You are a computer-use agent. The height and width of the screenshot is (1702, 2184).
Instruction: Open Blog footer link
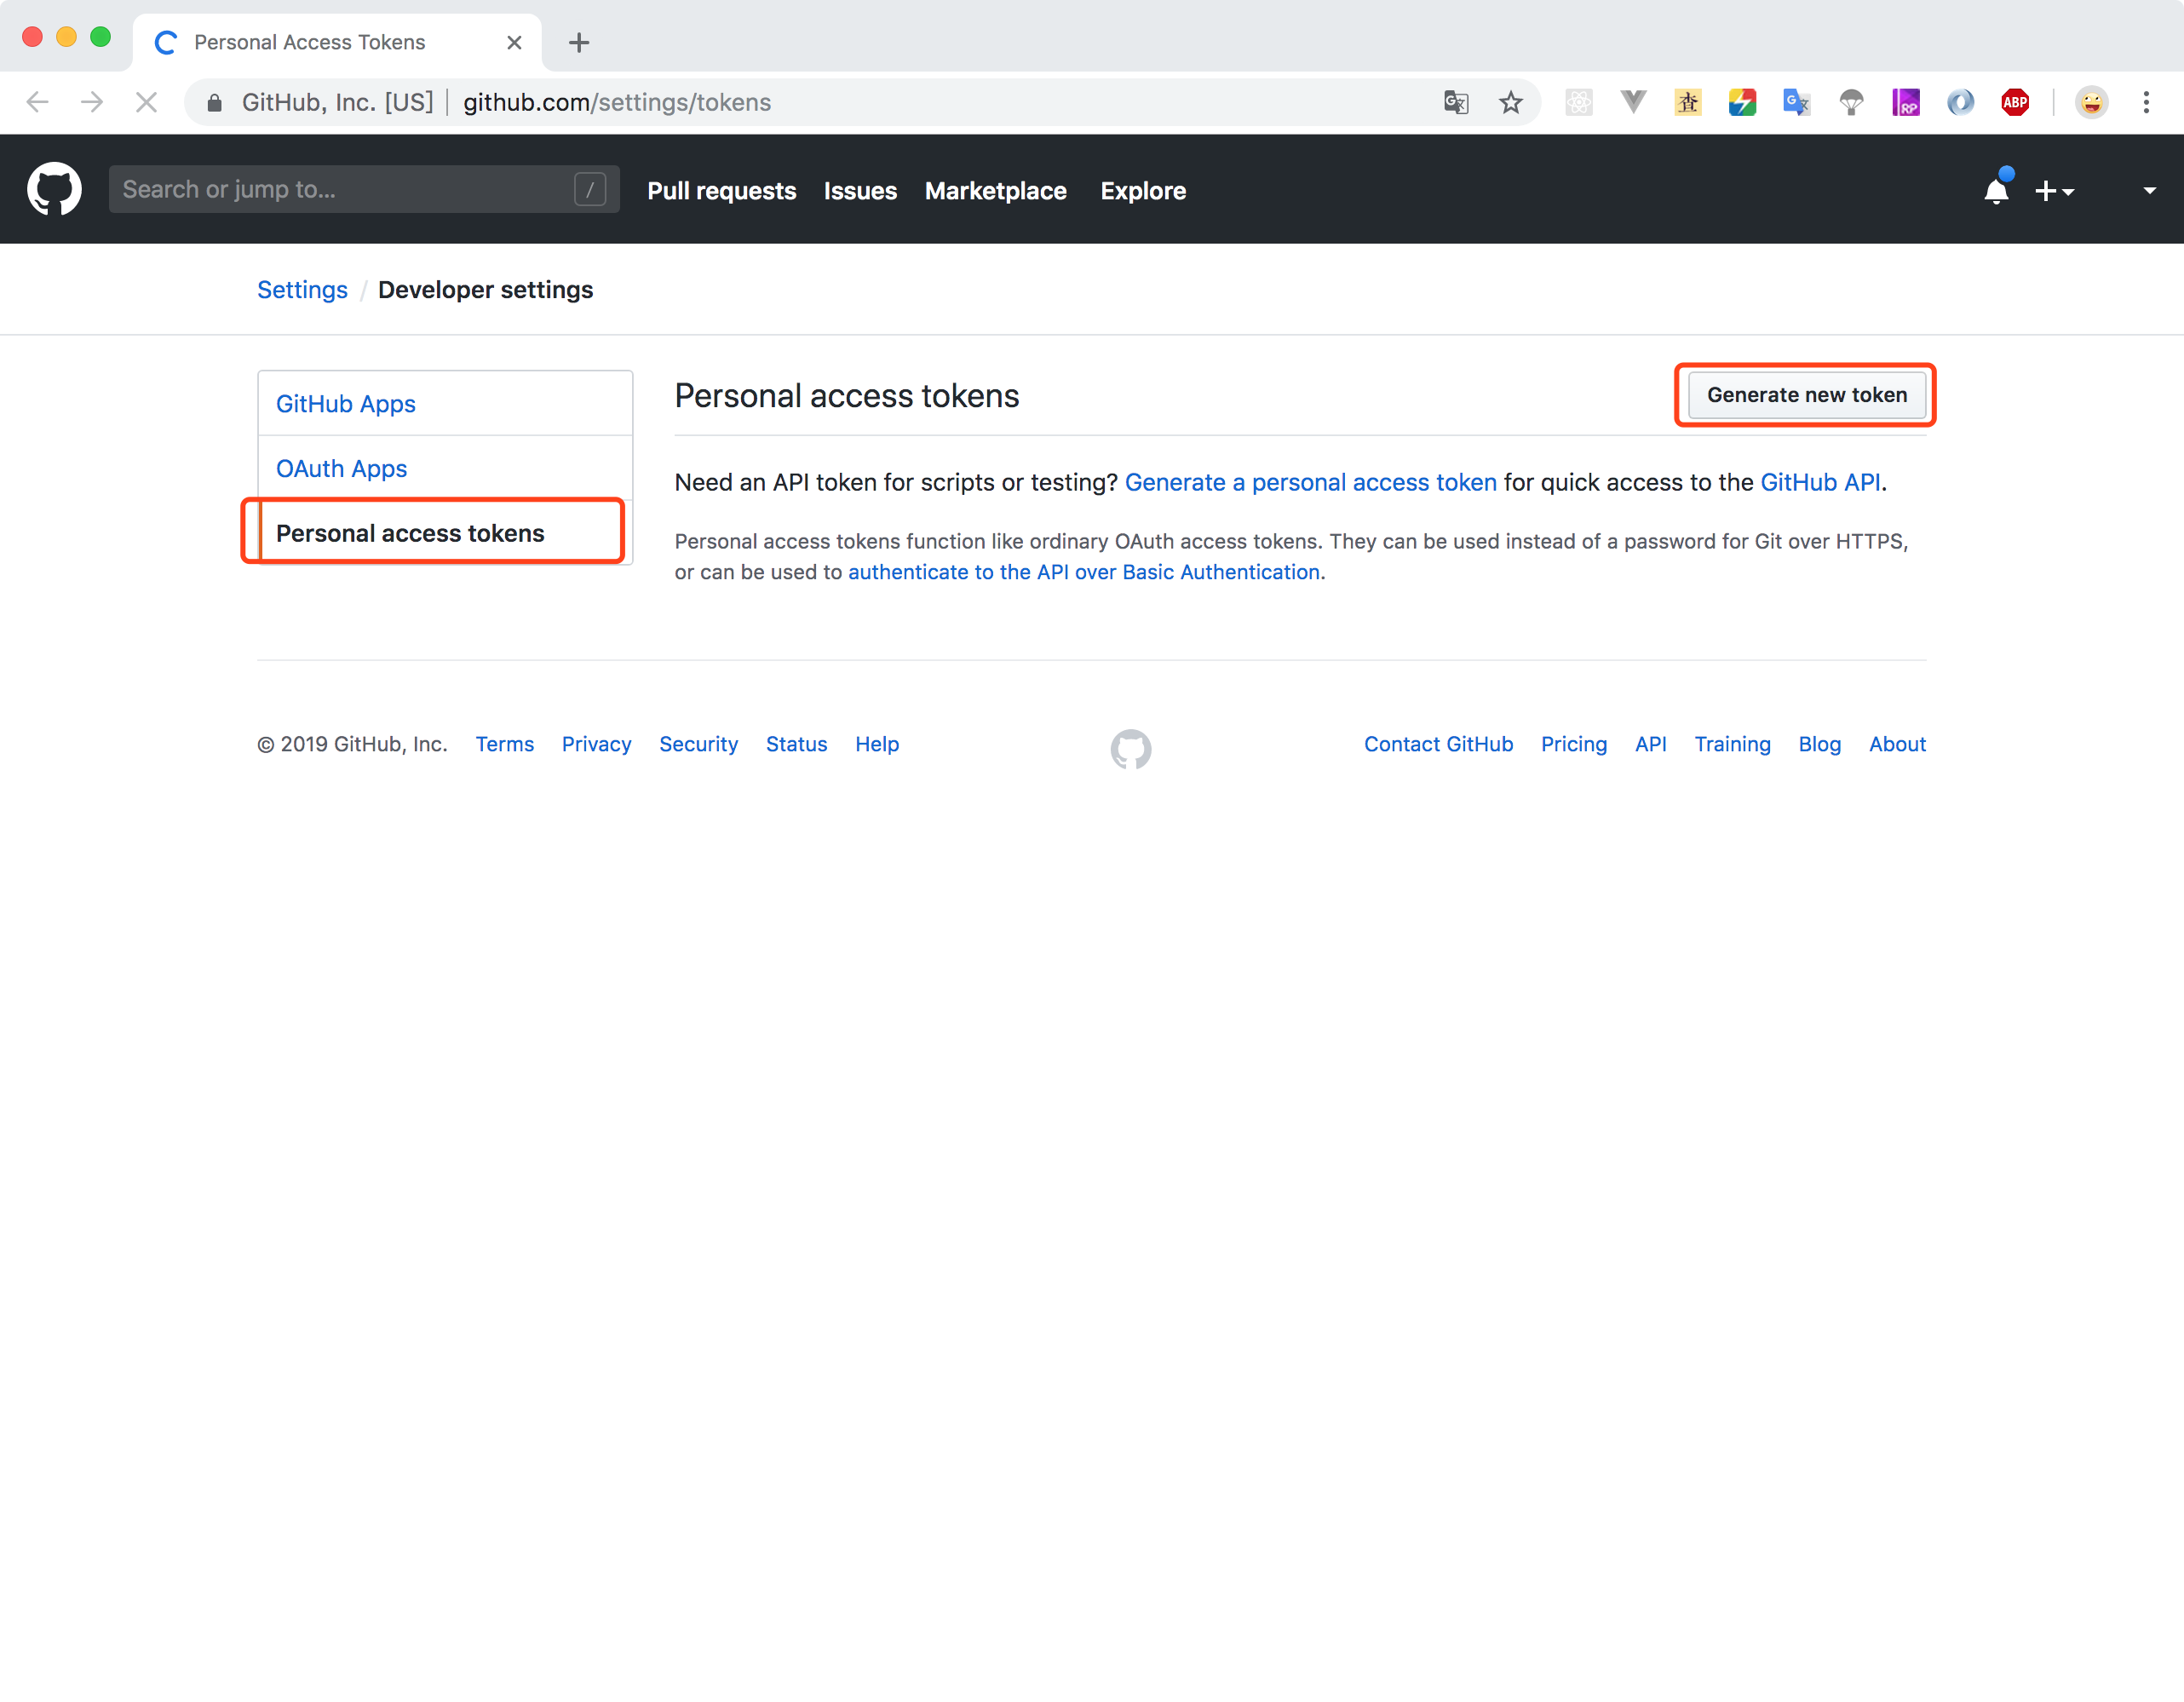pyautogui.click(x=1819, y=744)
